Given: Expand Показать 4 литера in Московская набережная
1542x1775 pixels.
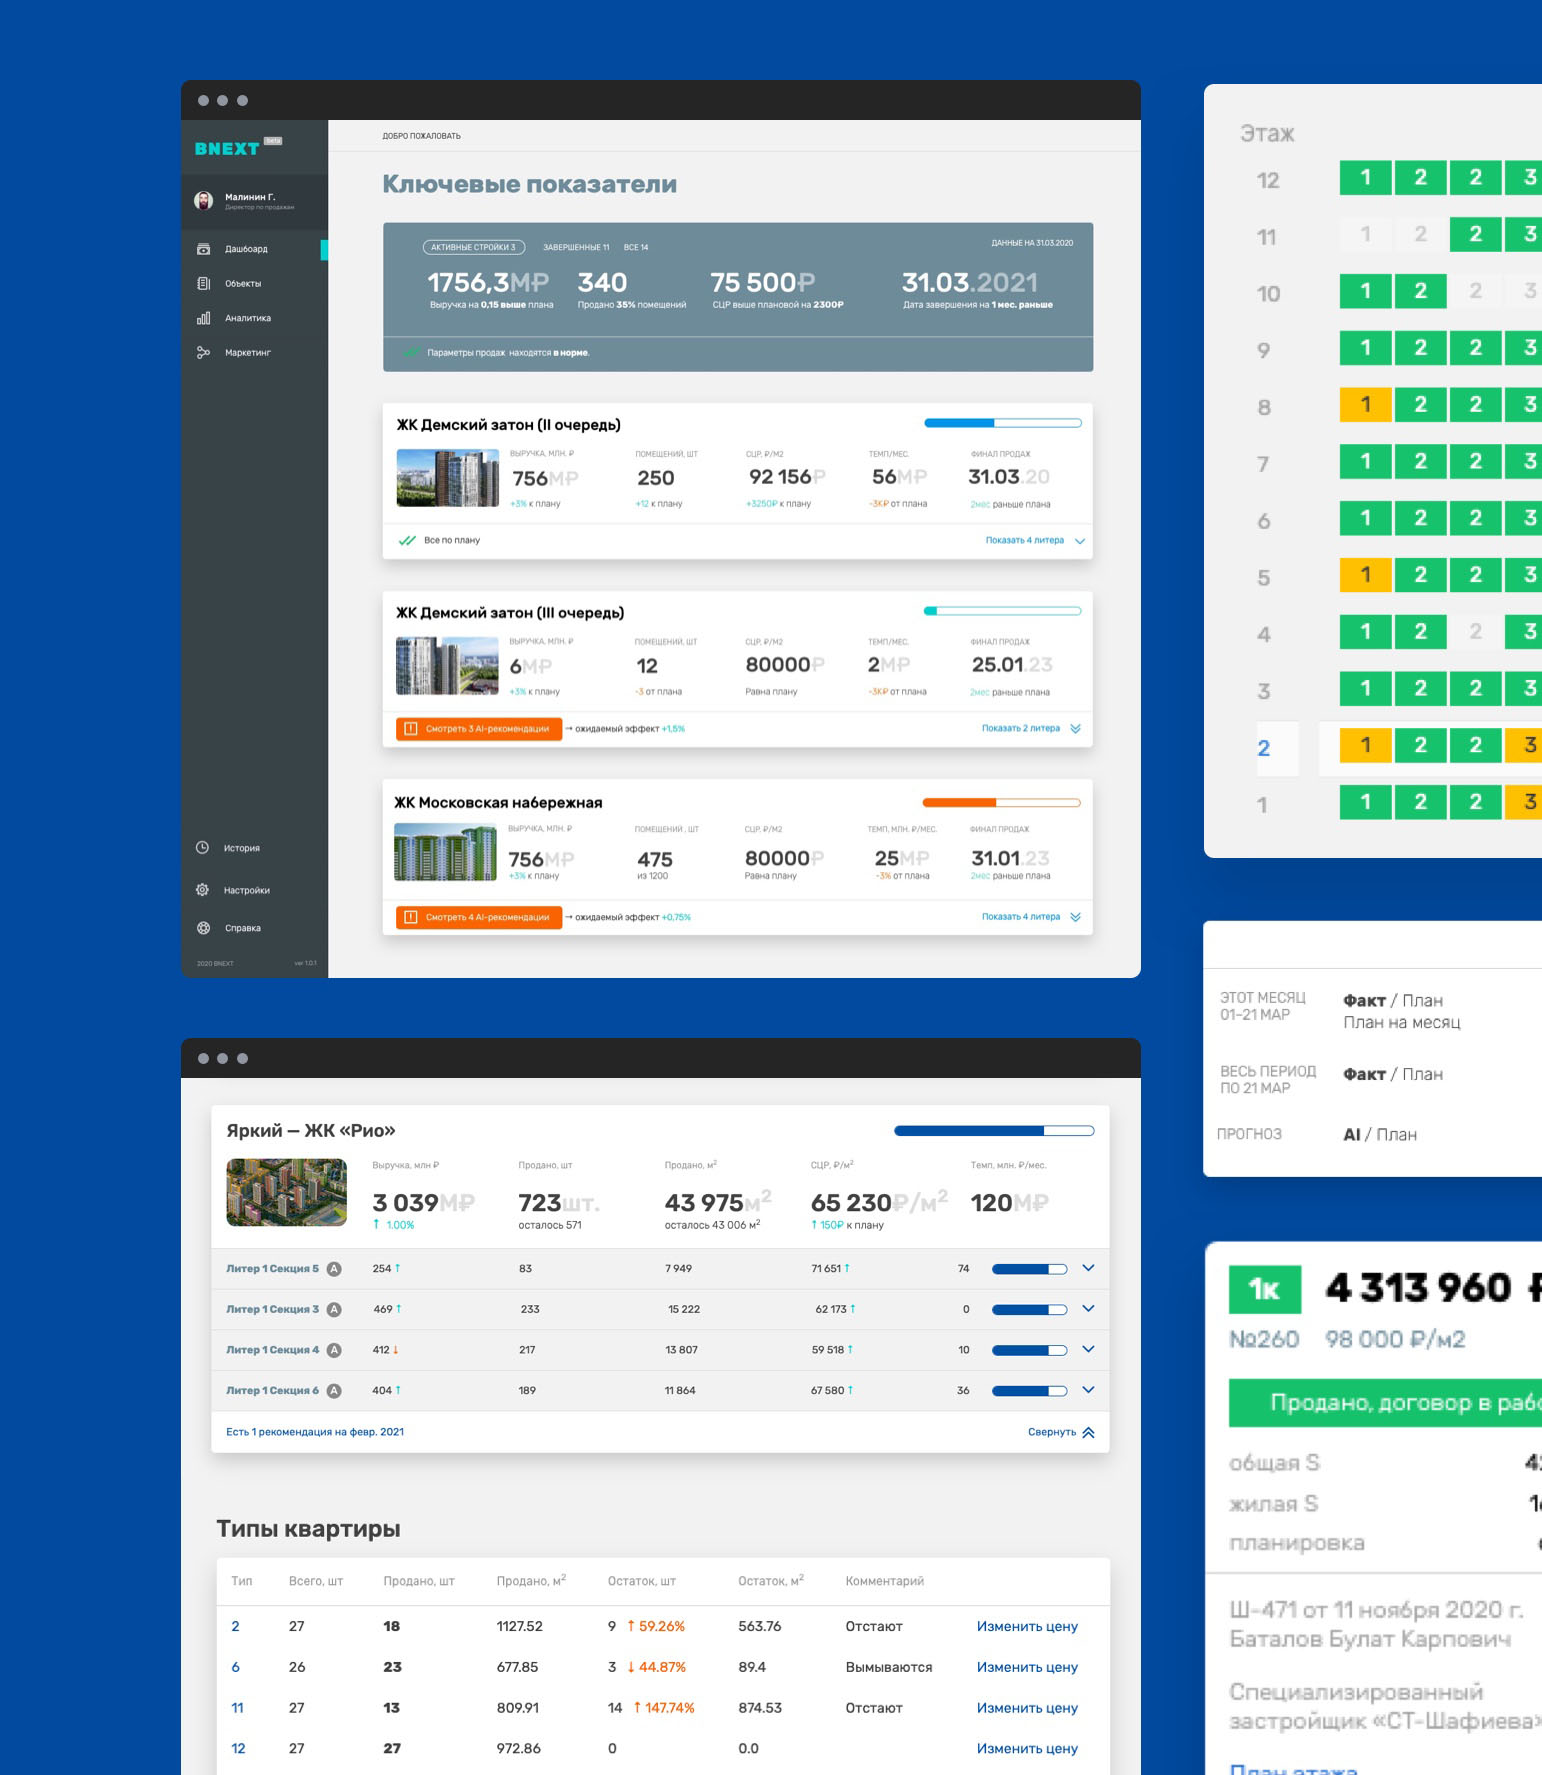Looking at the screenshot, I should pos(1031,917).
